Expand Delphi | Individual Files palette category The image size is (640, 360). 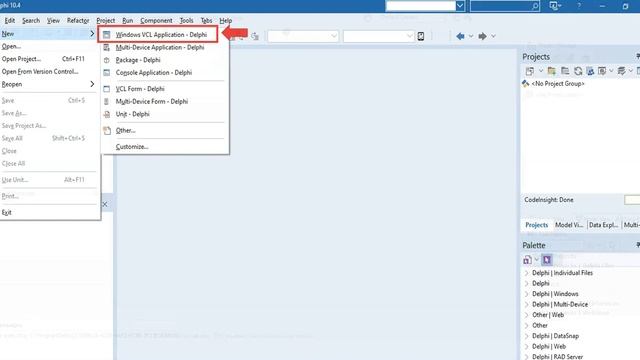tap(527, 273)
